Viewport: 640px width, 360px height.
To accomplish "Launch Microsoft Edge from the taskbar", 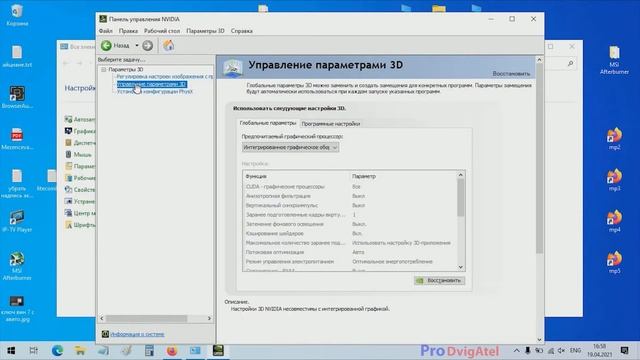I will [x=57, y=351].
